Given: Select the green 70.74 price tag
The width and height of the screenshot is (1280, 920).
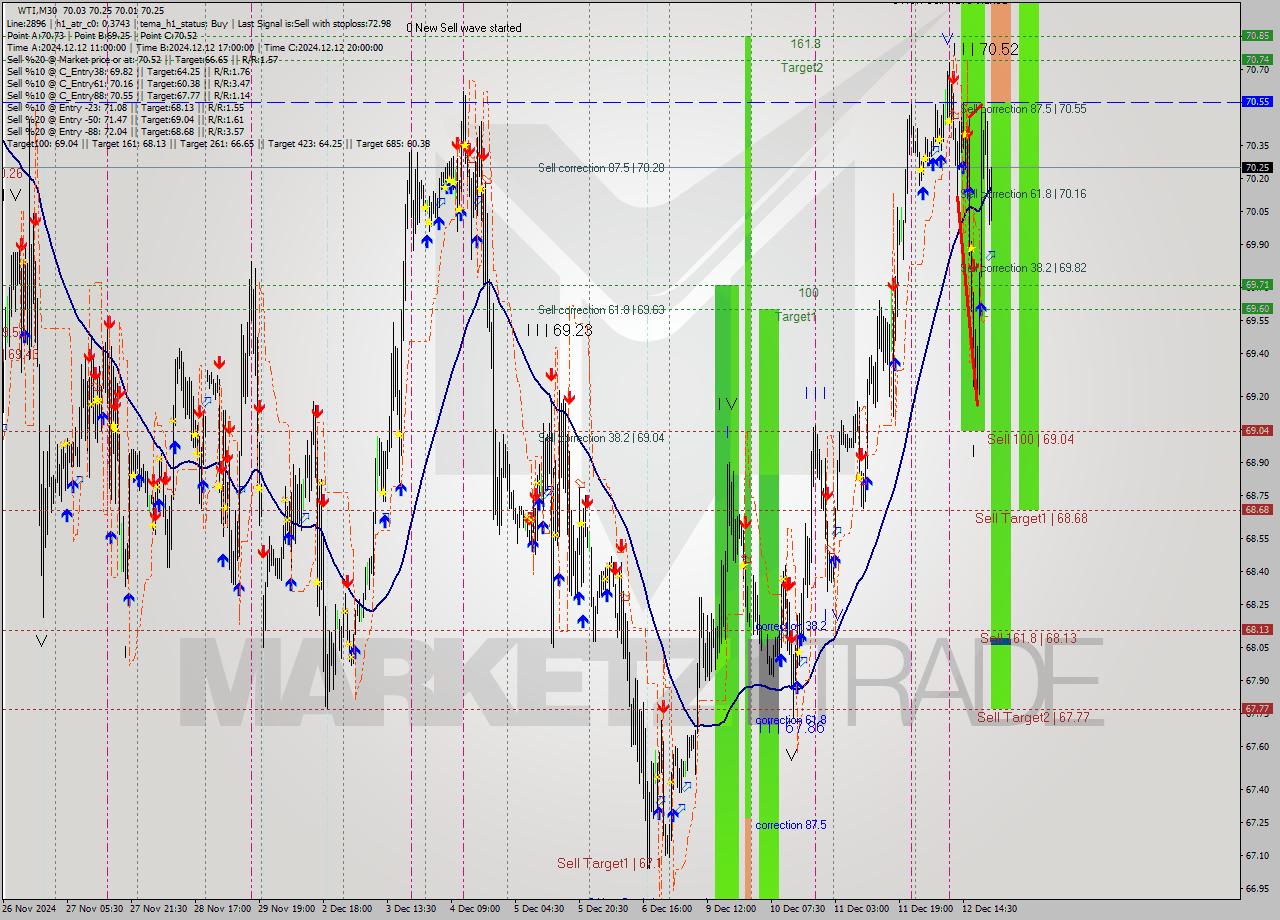Looking at the screenshot, I should (1257, 59).
